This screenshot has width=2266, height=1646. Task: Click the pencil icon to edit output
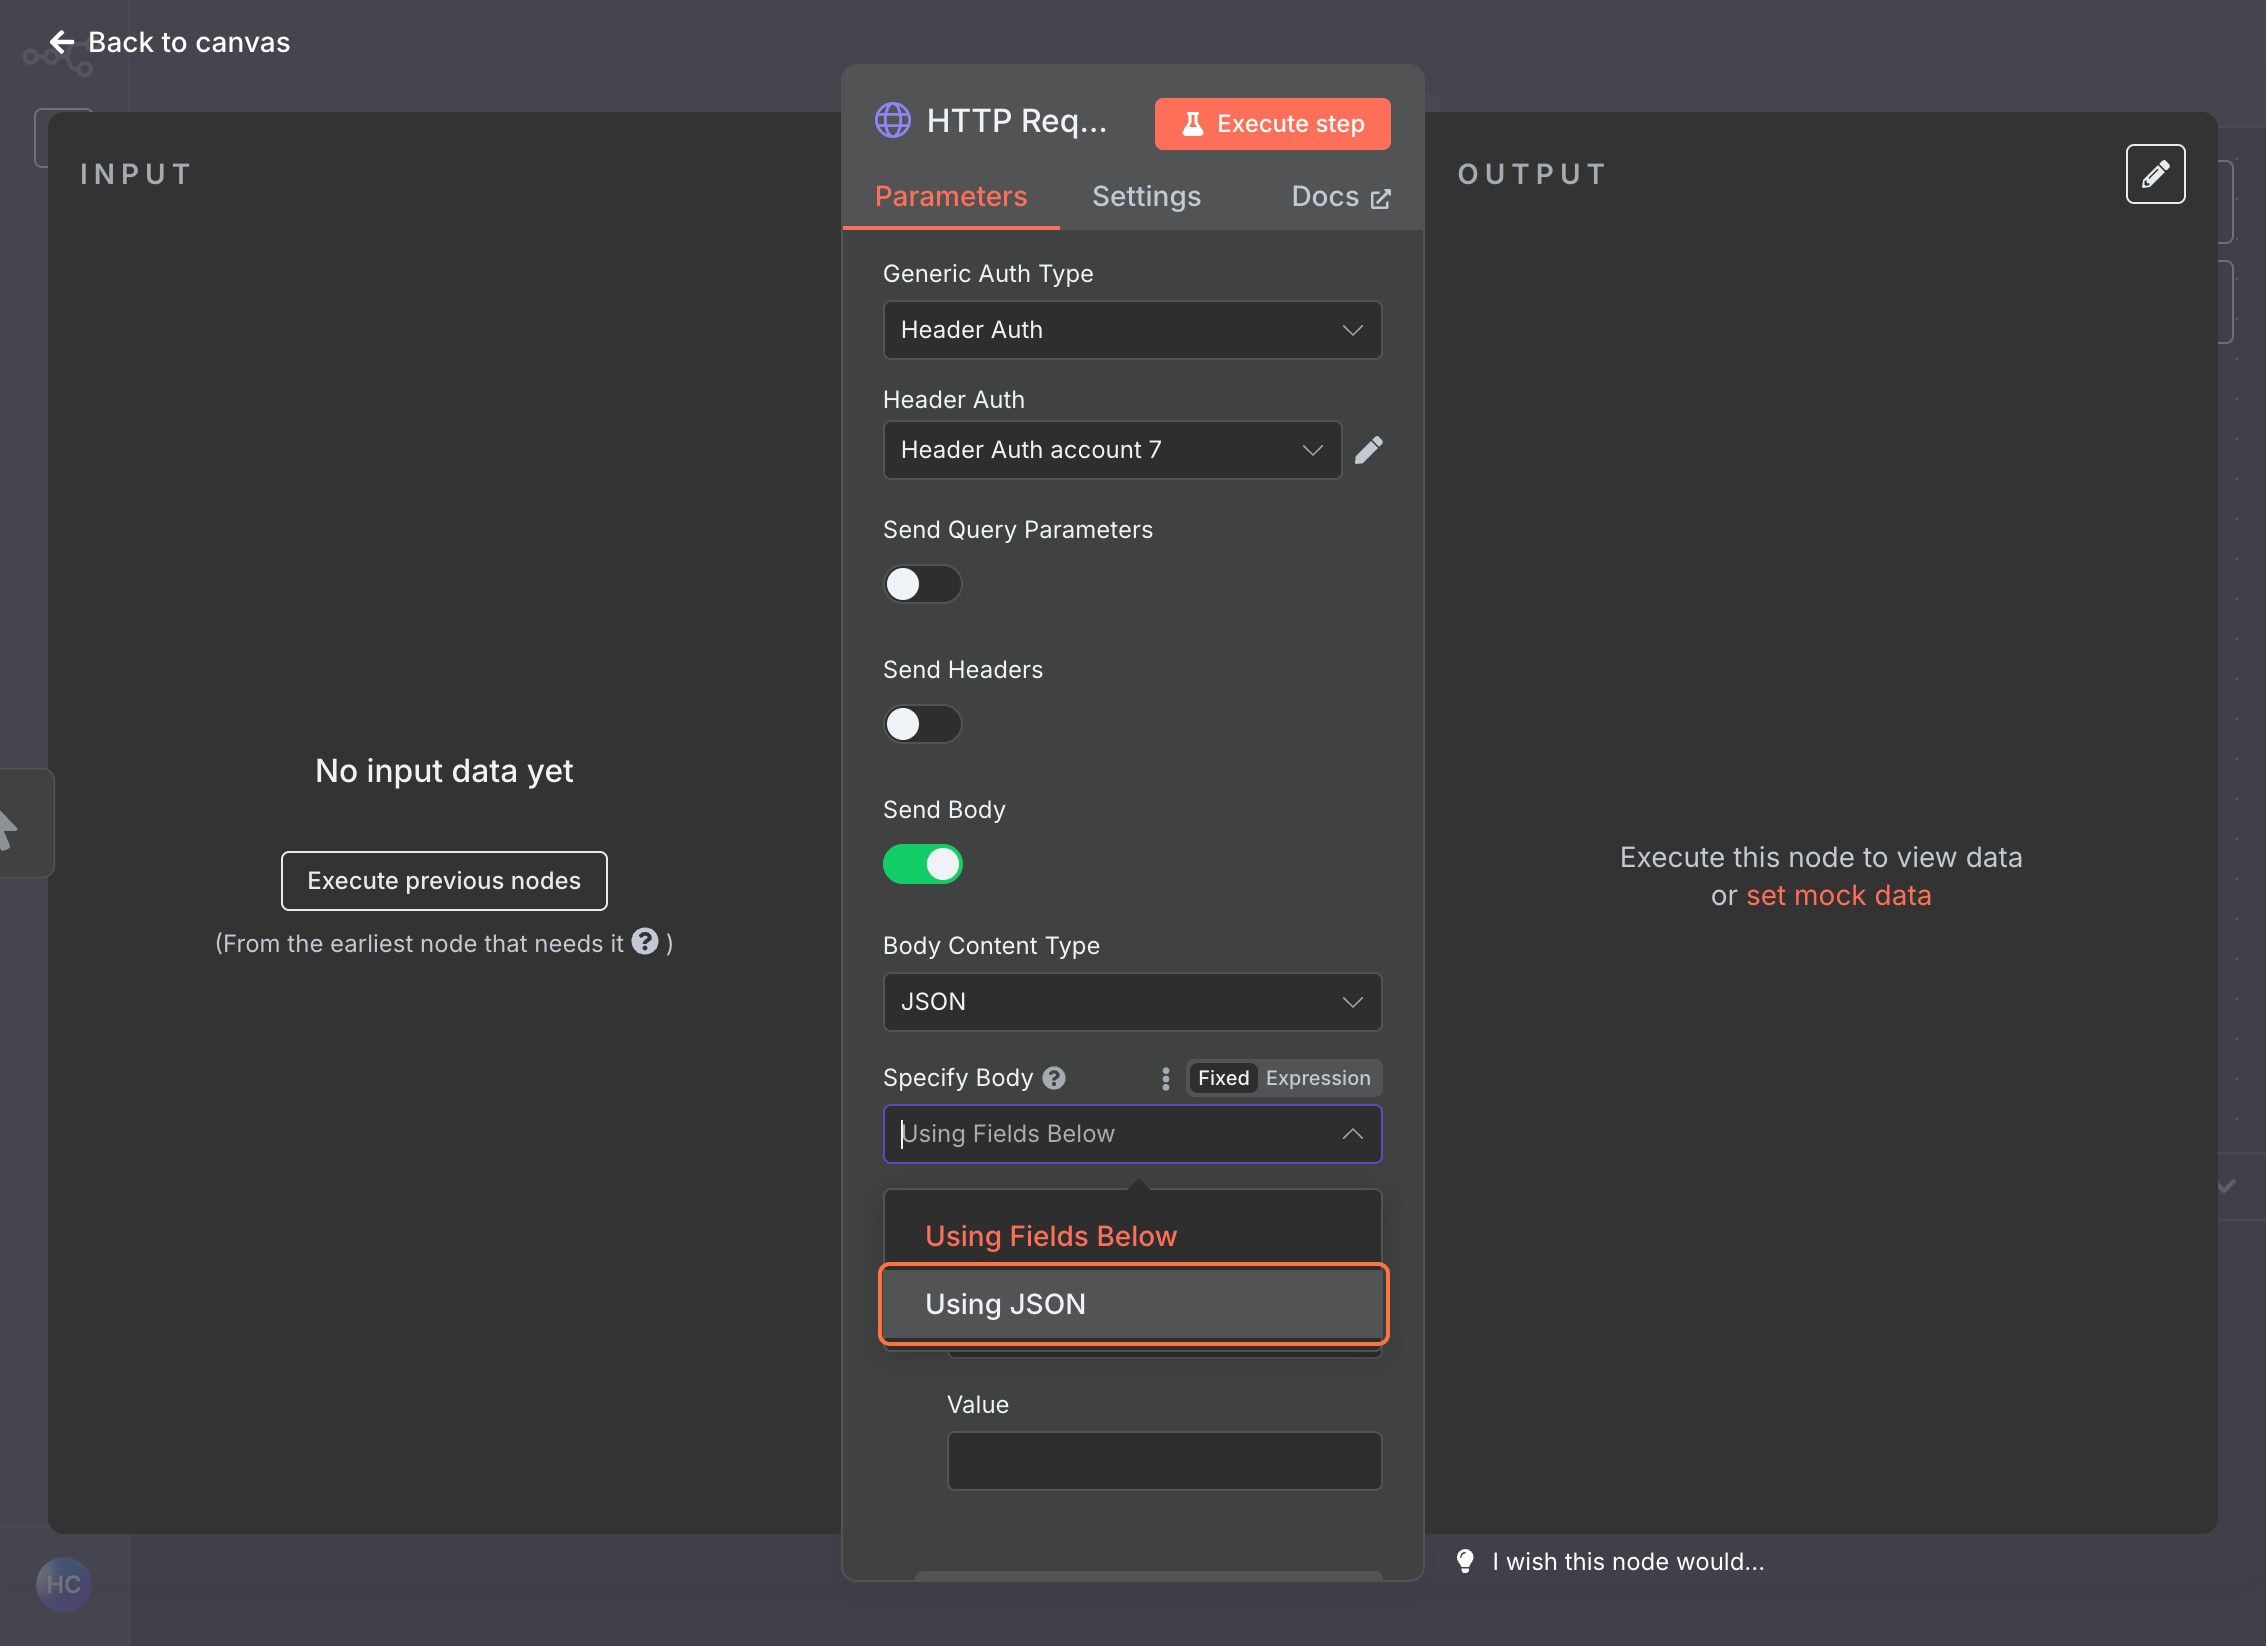coord(2155,174)
